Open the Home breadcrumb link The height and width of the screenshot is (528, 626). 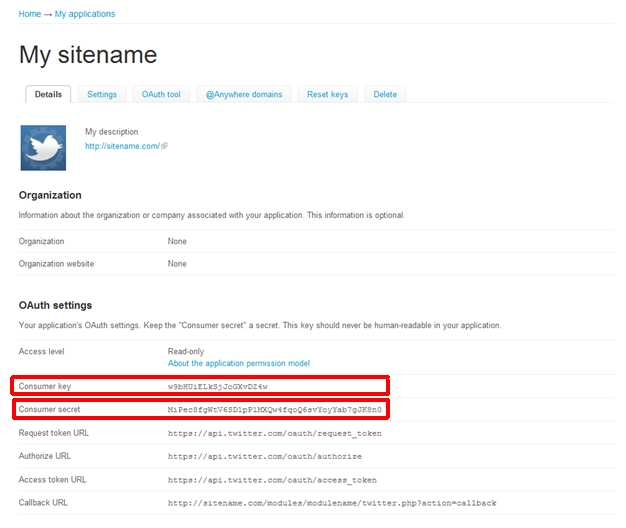pos(30,14)
